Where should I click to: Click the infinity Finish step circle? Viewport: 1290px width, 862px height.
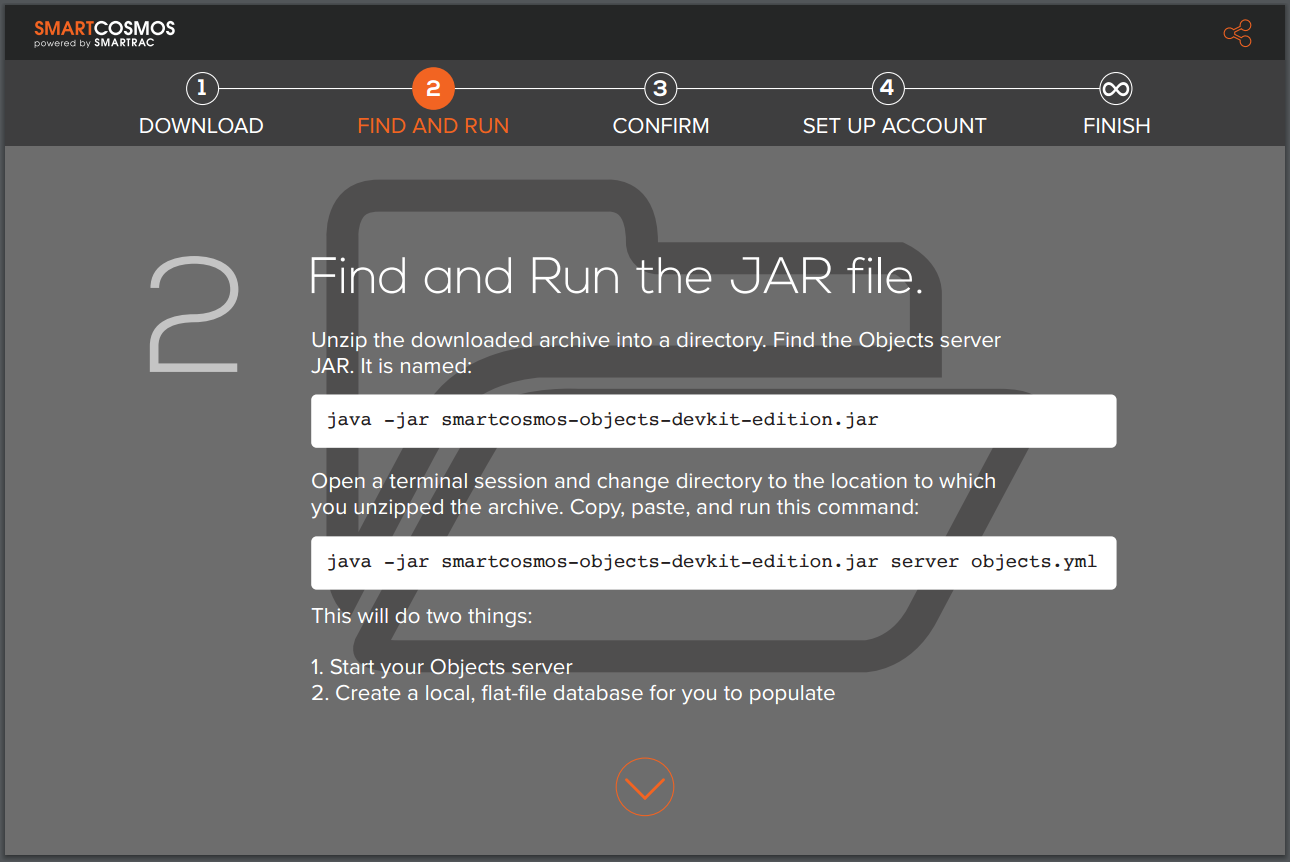point(1115,89)
